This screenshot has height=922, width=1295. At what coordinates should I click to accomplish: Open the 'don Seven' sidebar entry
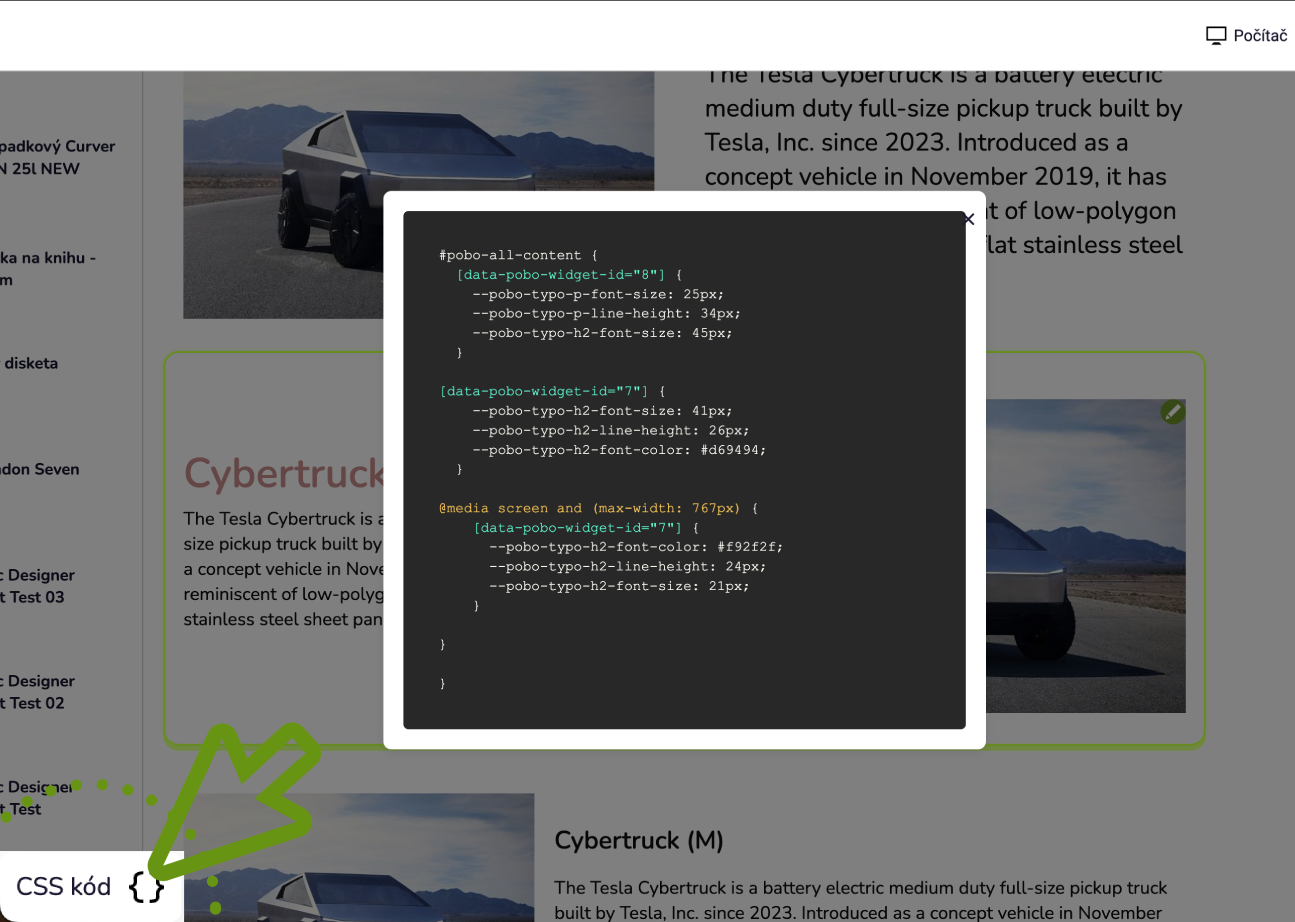40,469
